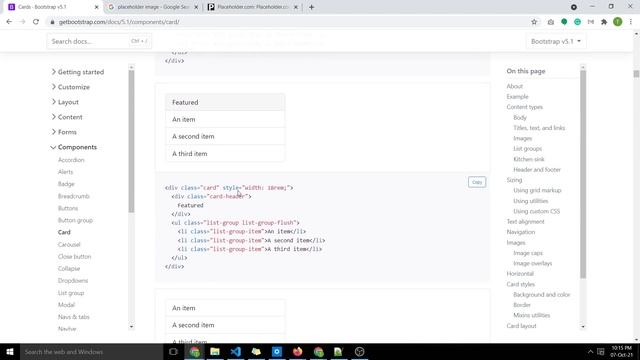
Task: Open Chrome three-dot menu
Action: (631, 22)
